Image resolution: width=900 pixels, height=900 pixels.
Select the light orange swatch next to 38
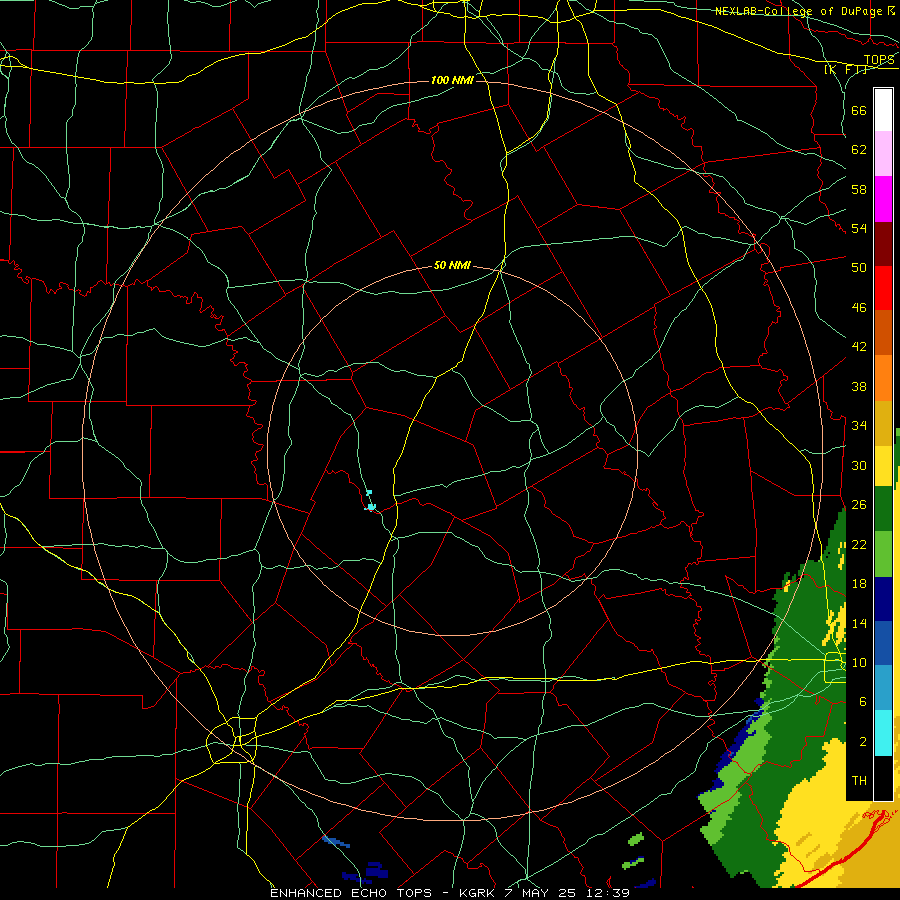(x=883, y=378)
